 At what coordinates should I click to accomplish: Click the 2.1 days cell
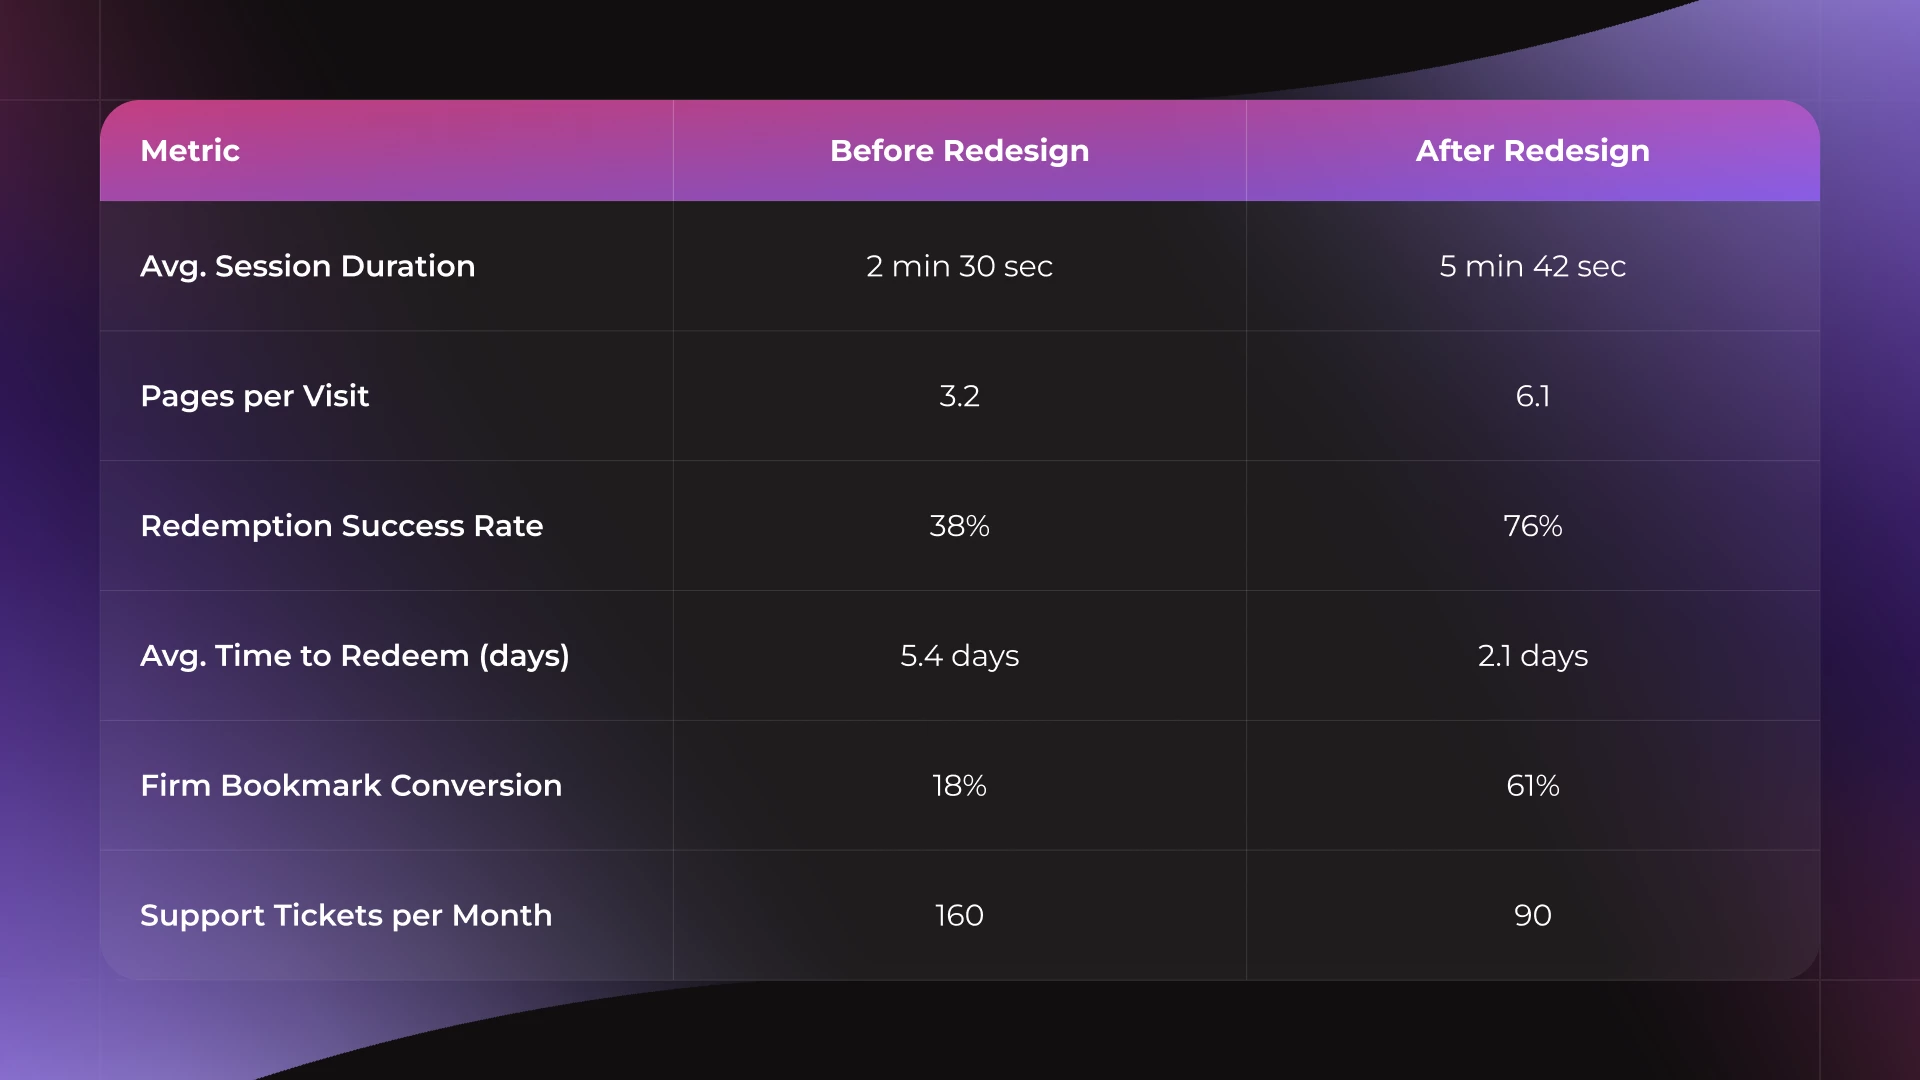point(1532,656)
